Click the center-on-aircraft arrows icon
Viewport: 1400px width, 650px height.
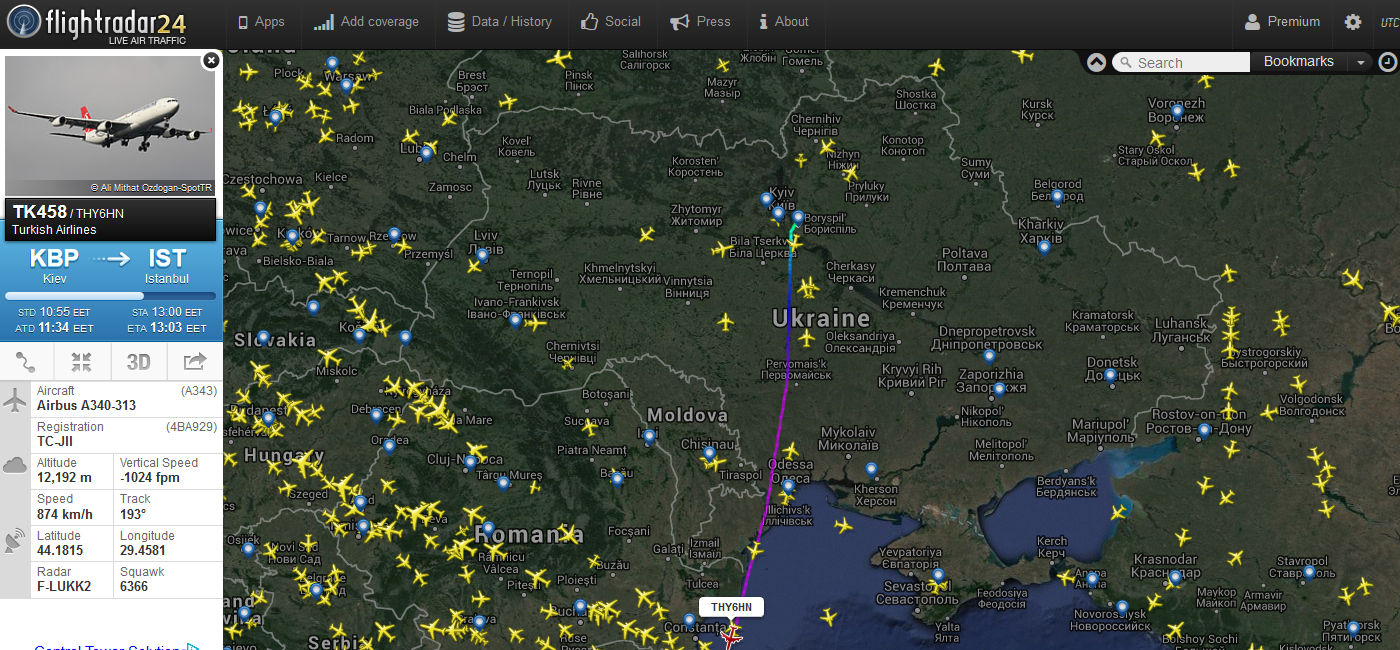(82, 362)
